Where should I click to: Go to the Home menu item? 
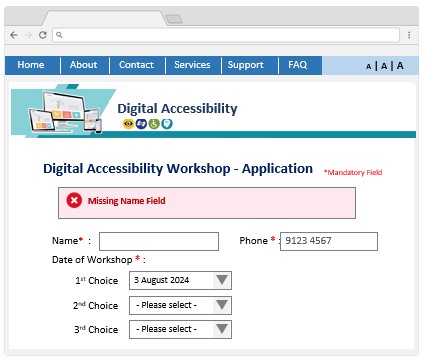[x=31, y=65]
